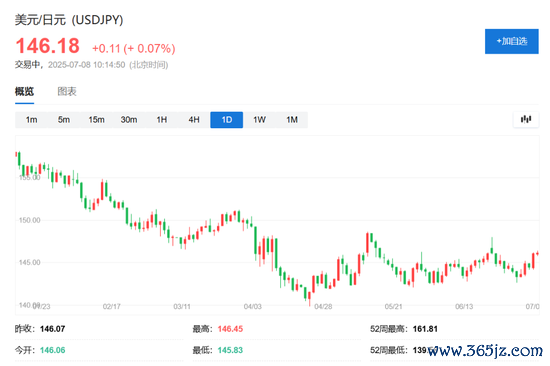Image resolution: width=550 pixels, height=366 pixels.
Task: Select the 1W interval
Action: tap(259, 120)
